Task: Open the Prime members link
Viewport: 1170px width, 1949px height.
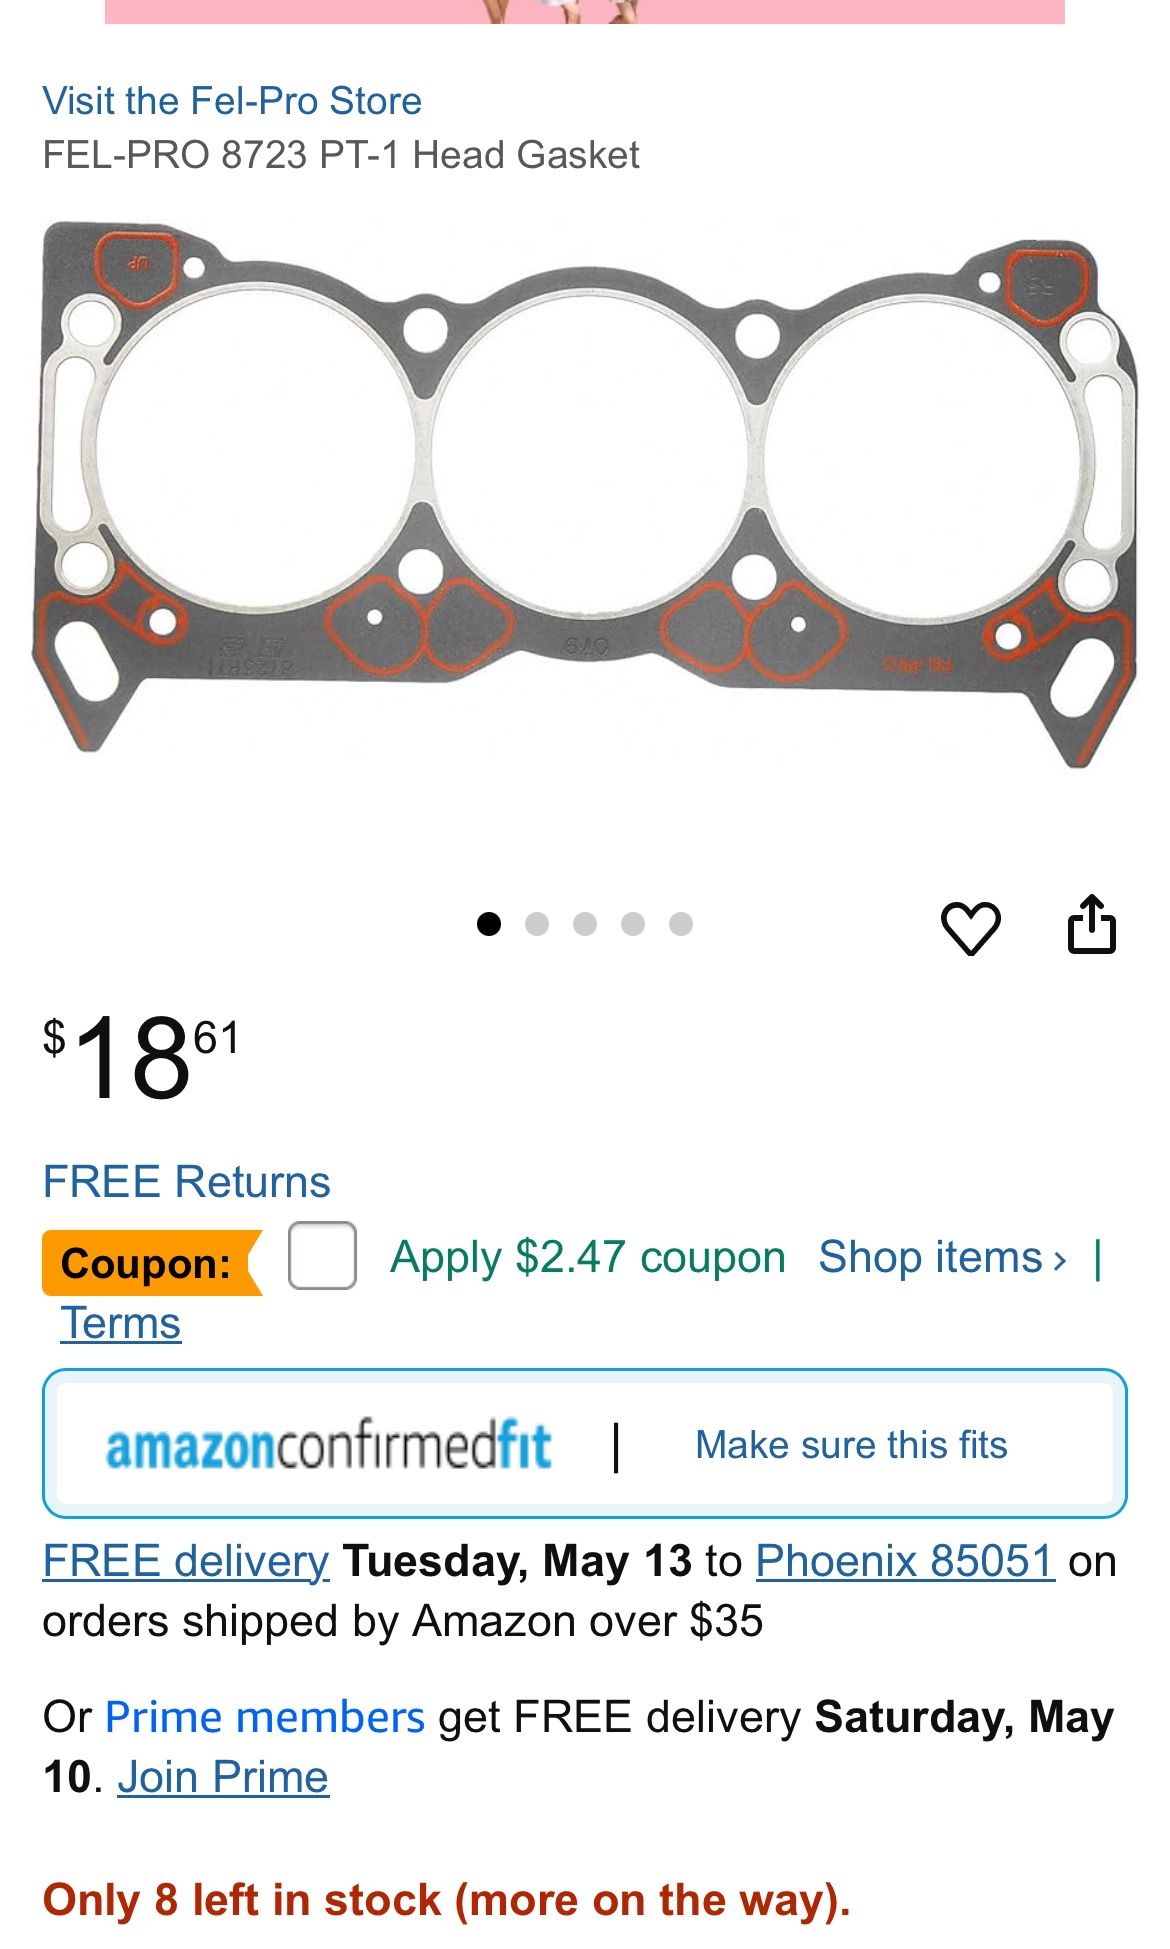Action: tap(265, 1717)
